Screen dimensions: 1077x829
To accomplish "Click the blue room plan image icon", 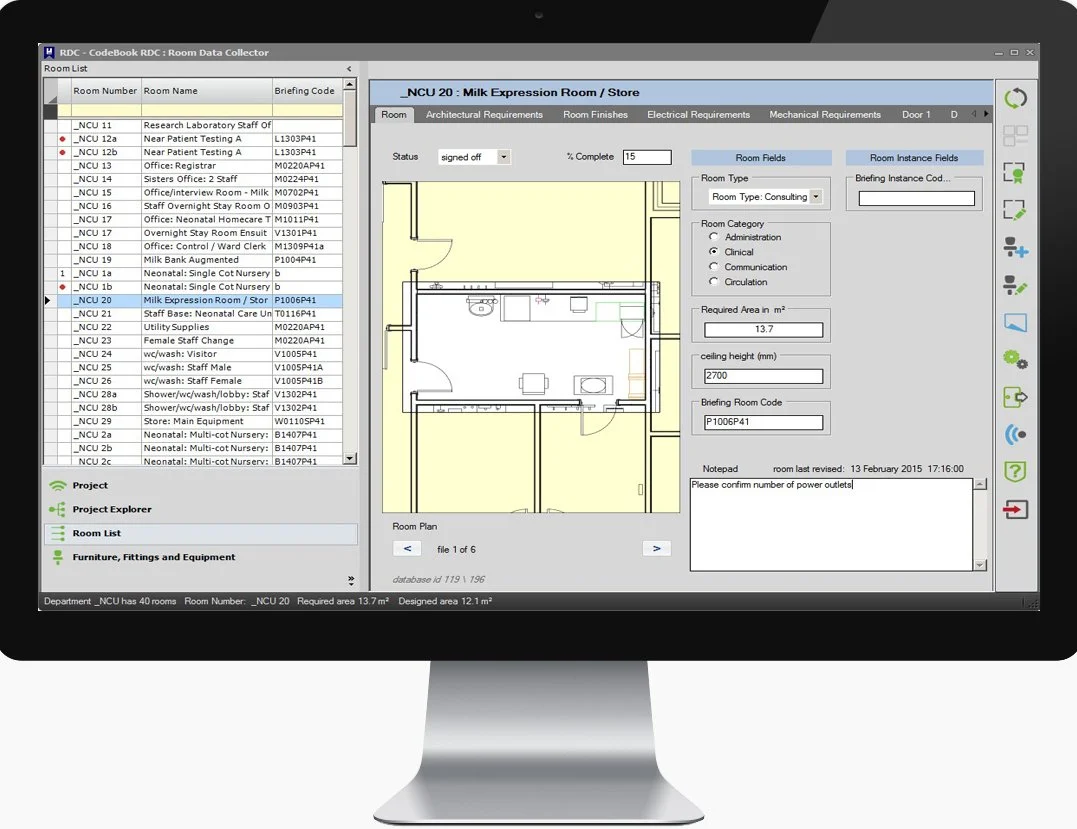I will 1015,322.
